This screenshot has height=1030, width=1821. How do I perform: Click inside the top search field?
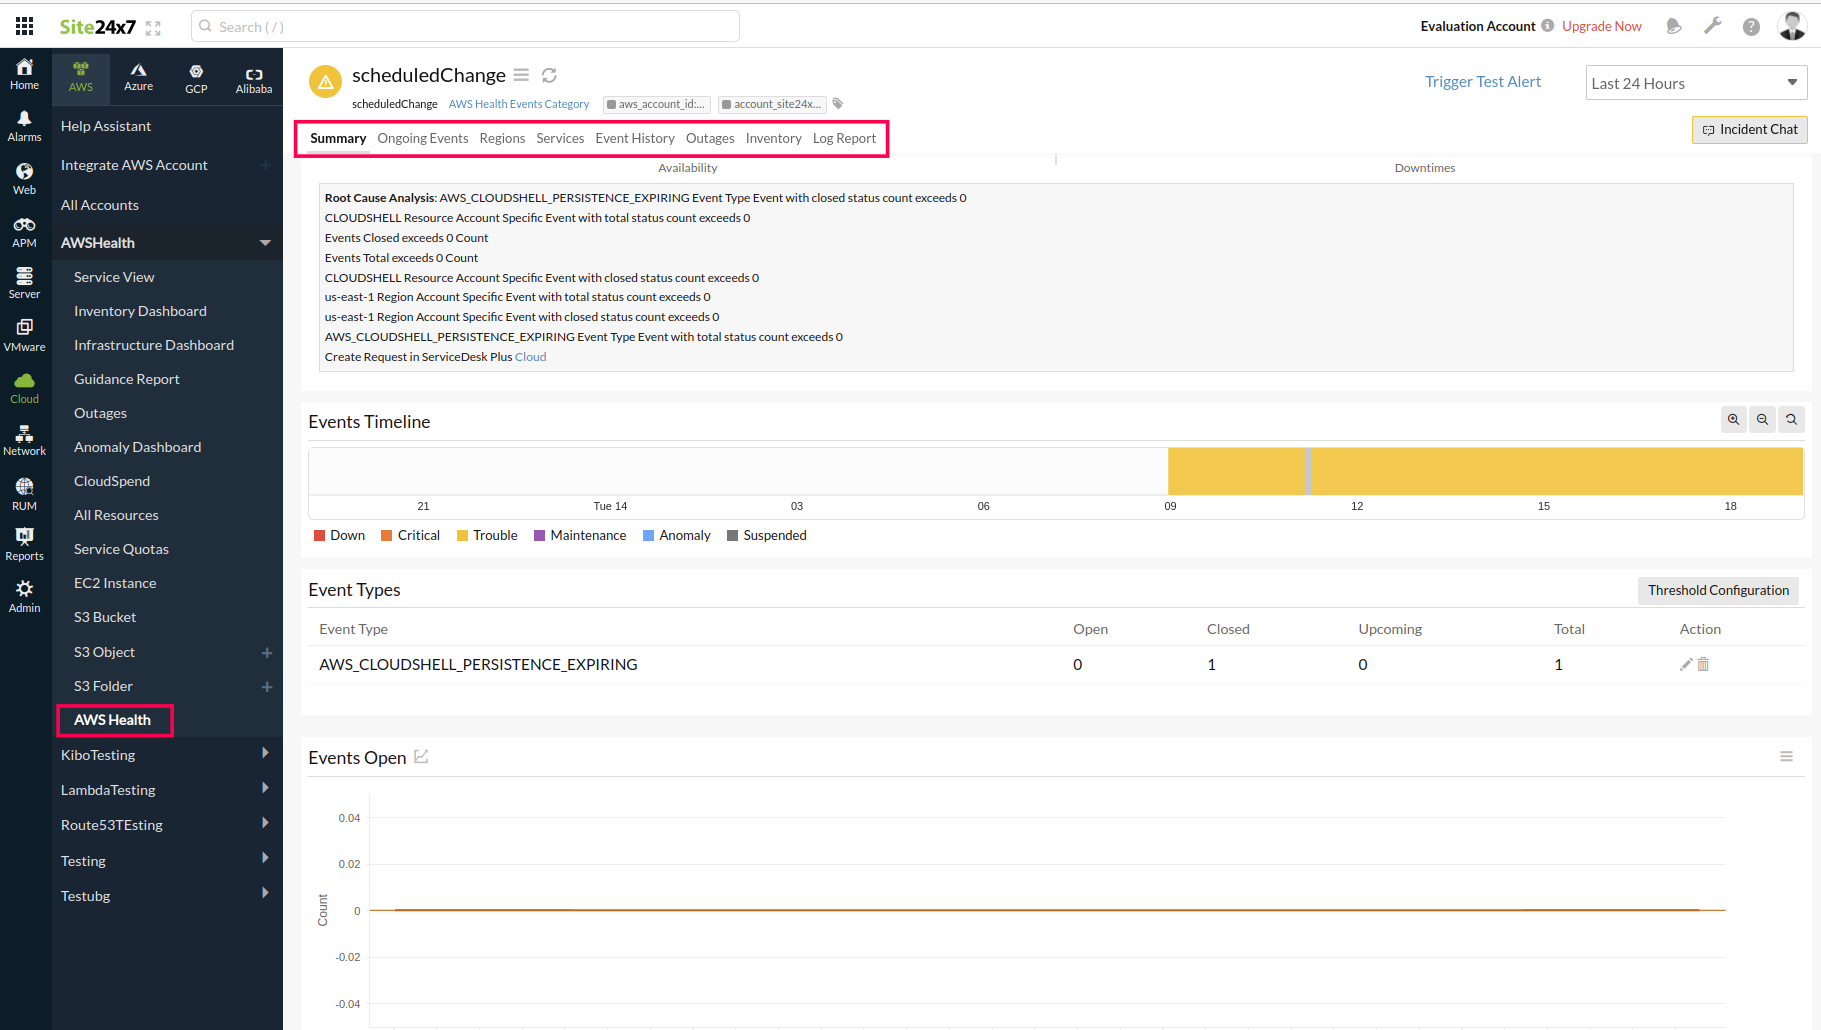(x=463, y=26)
